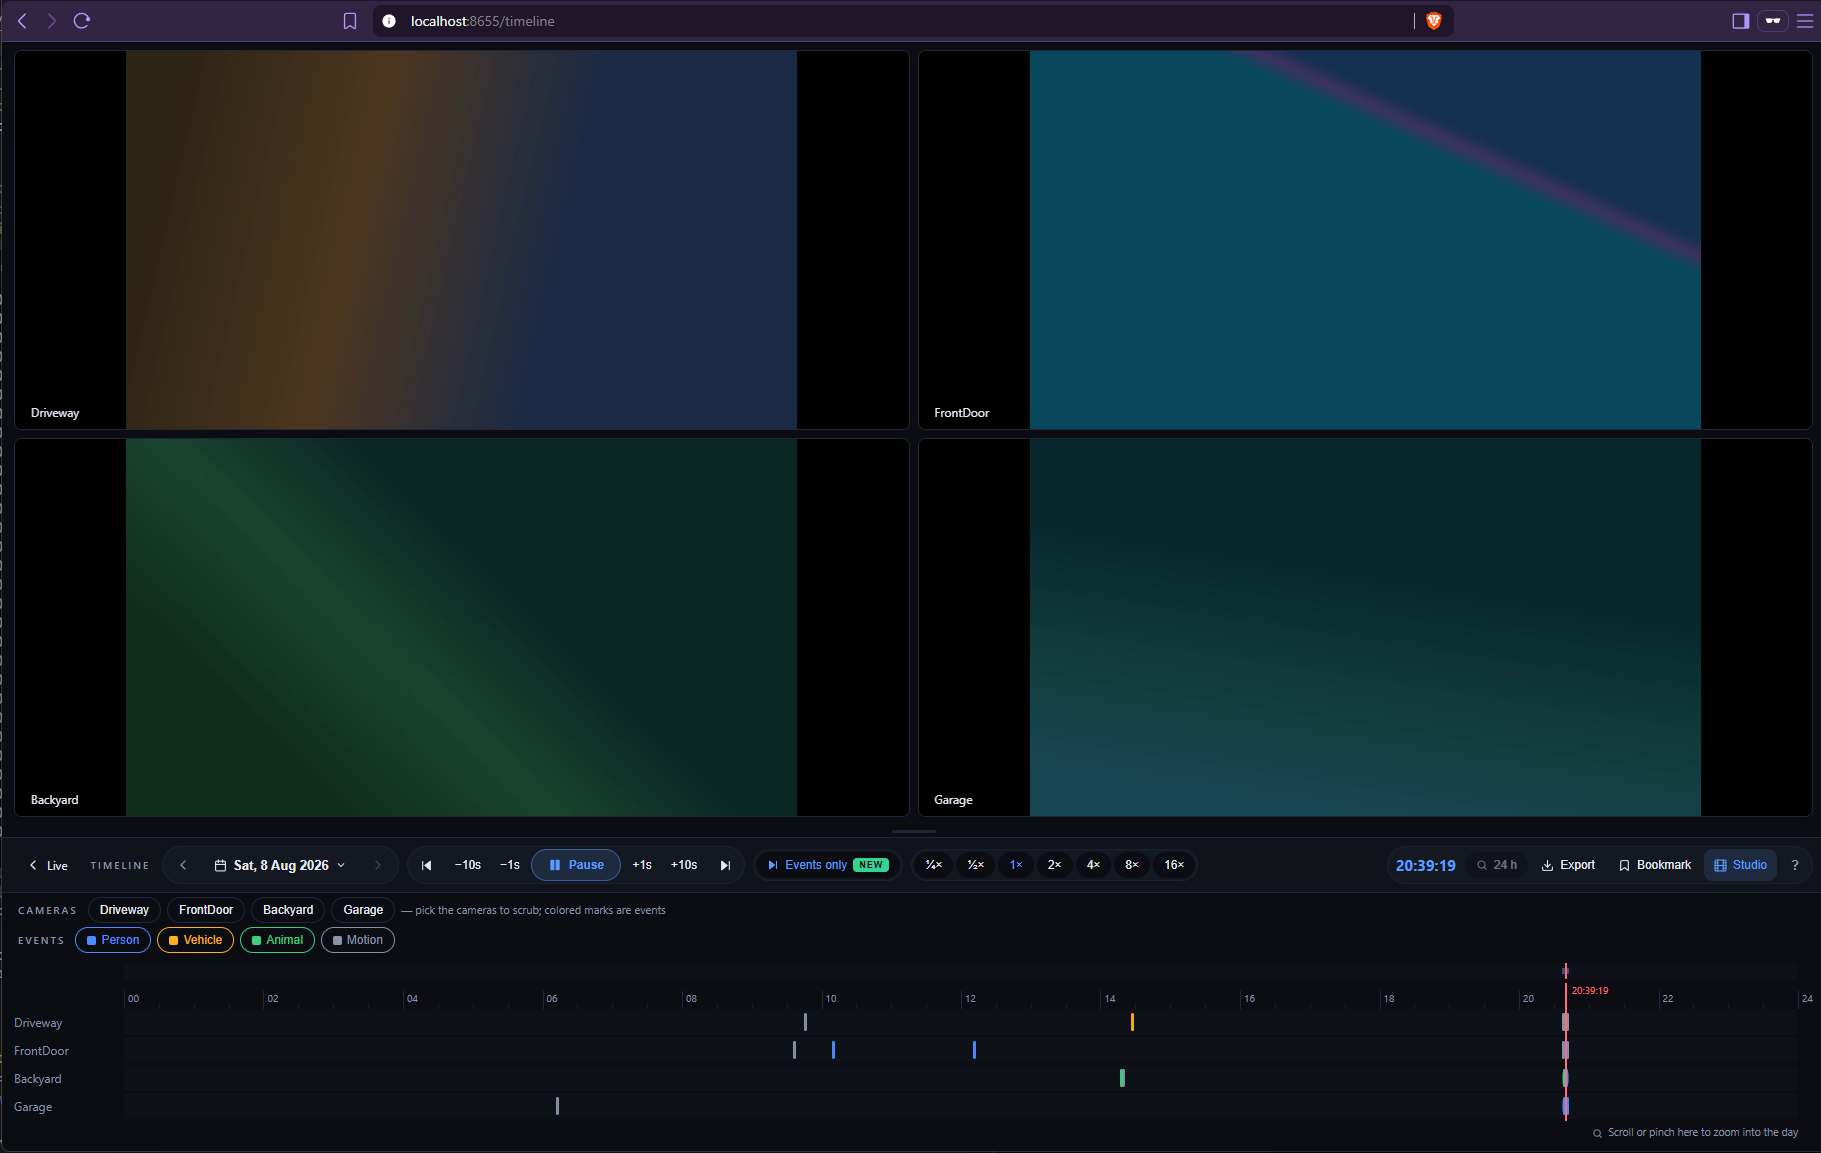Click the gray motion mark on Garage row
This screenshot has height=1153, width=1821.
click(x=557, y=1106)
